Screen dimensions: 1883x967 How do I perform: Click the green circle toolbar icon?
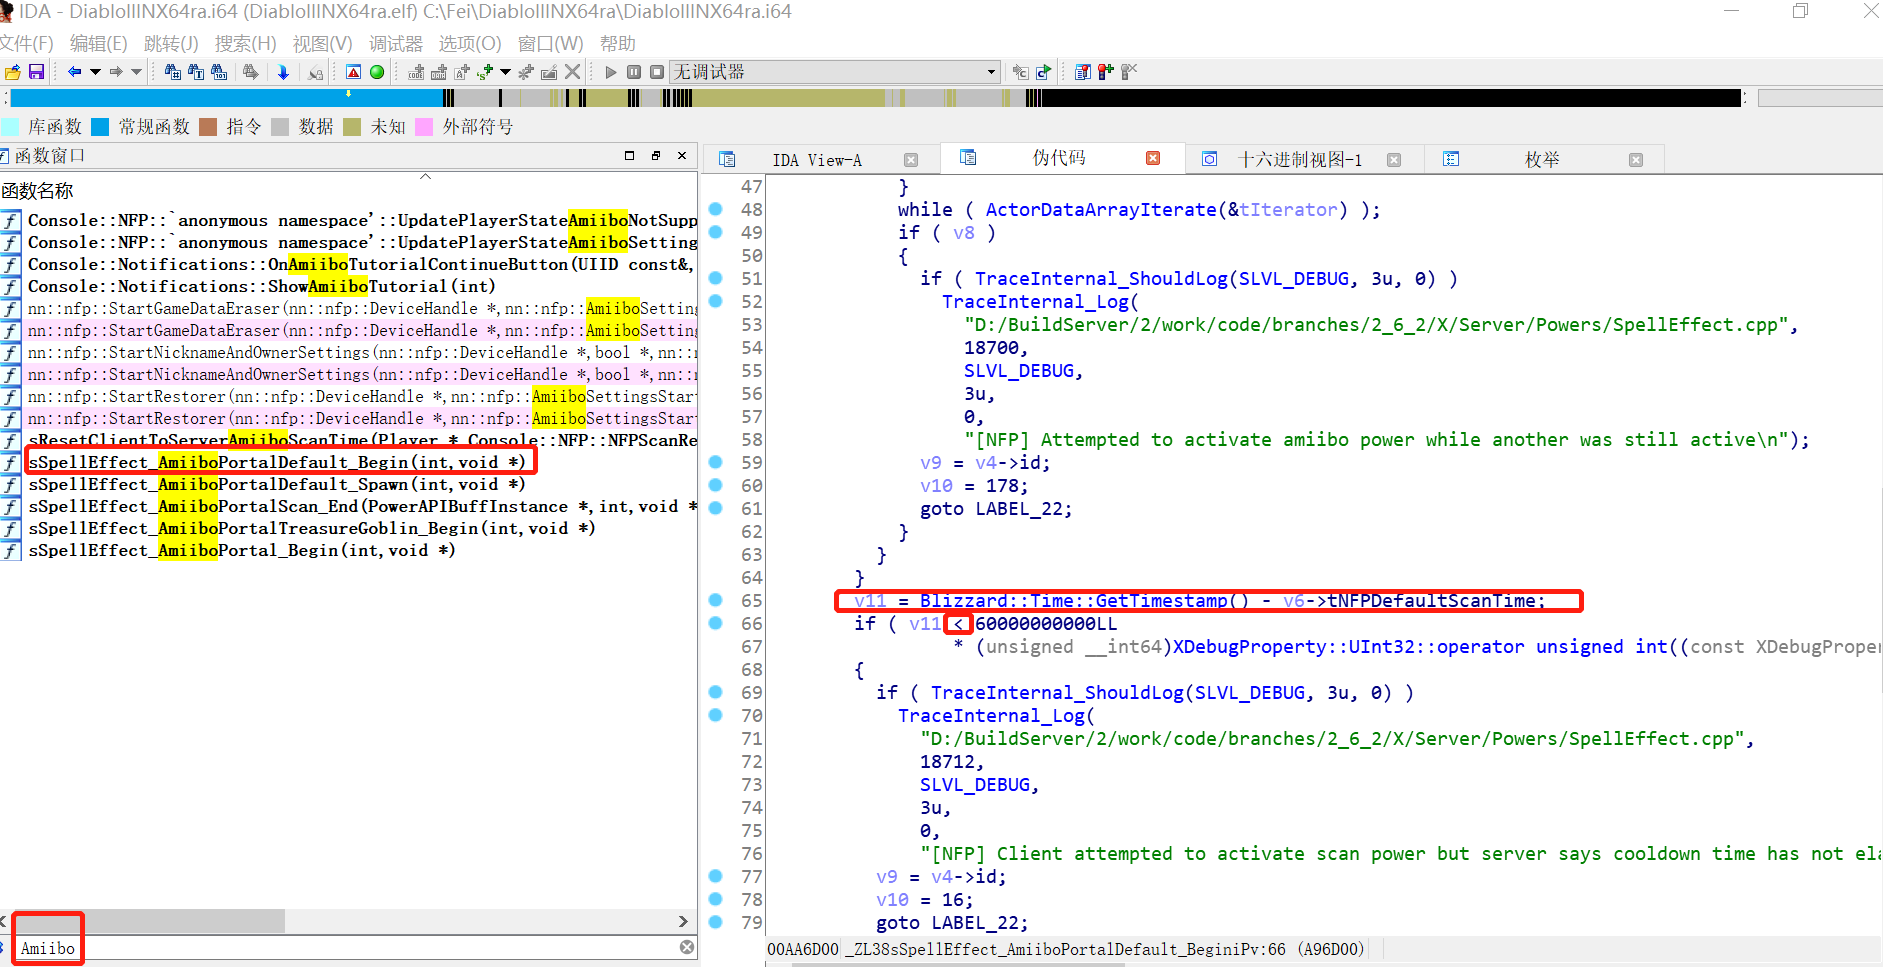(x=377, y=72)
